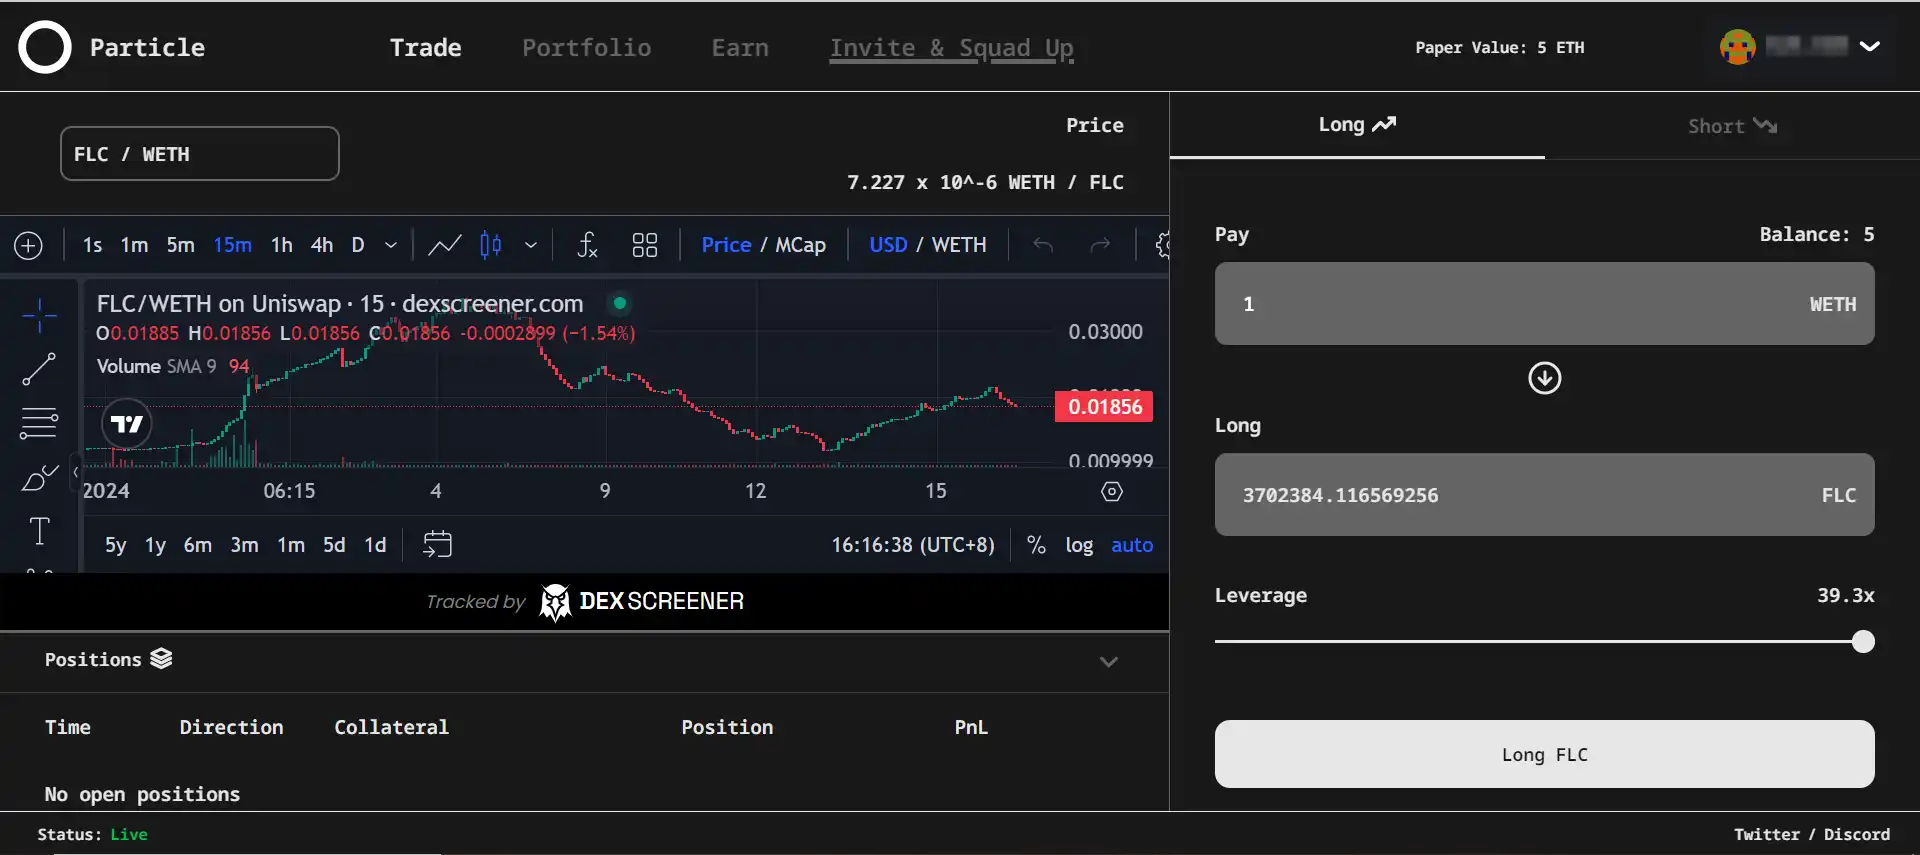Open the Trade tab
The height and width of the screenshot is (855, 1920).
426,47
